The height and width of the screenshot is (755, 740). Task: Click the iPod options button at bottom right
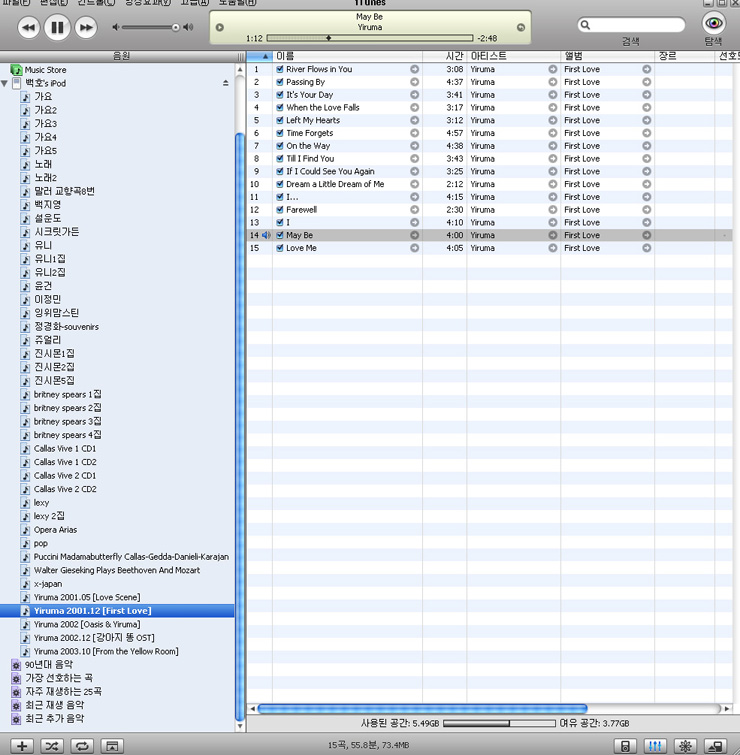click(625, 746)
